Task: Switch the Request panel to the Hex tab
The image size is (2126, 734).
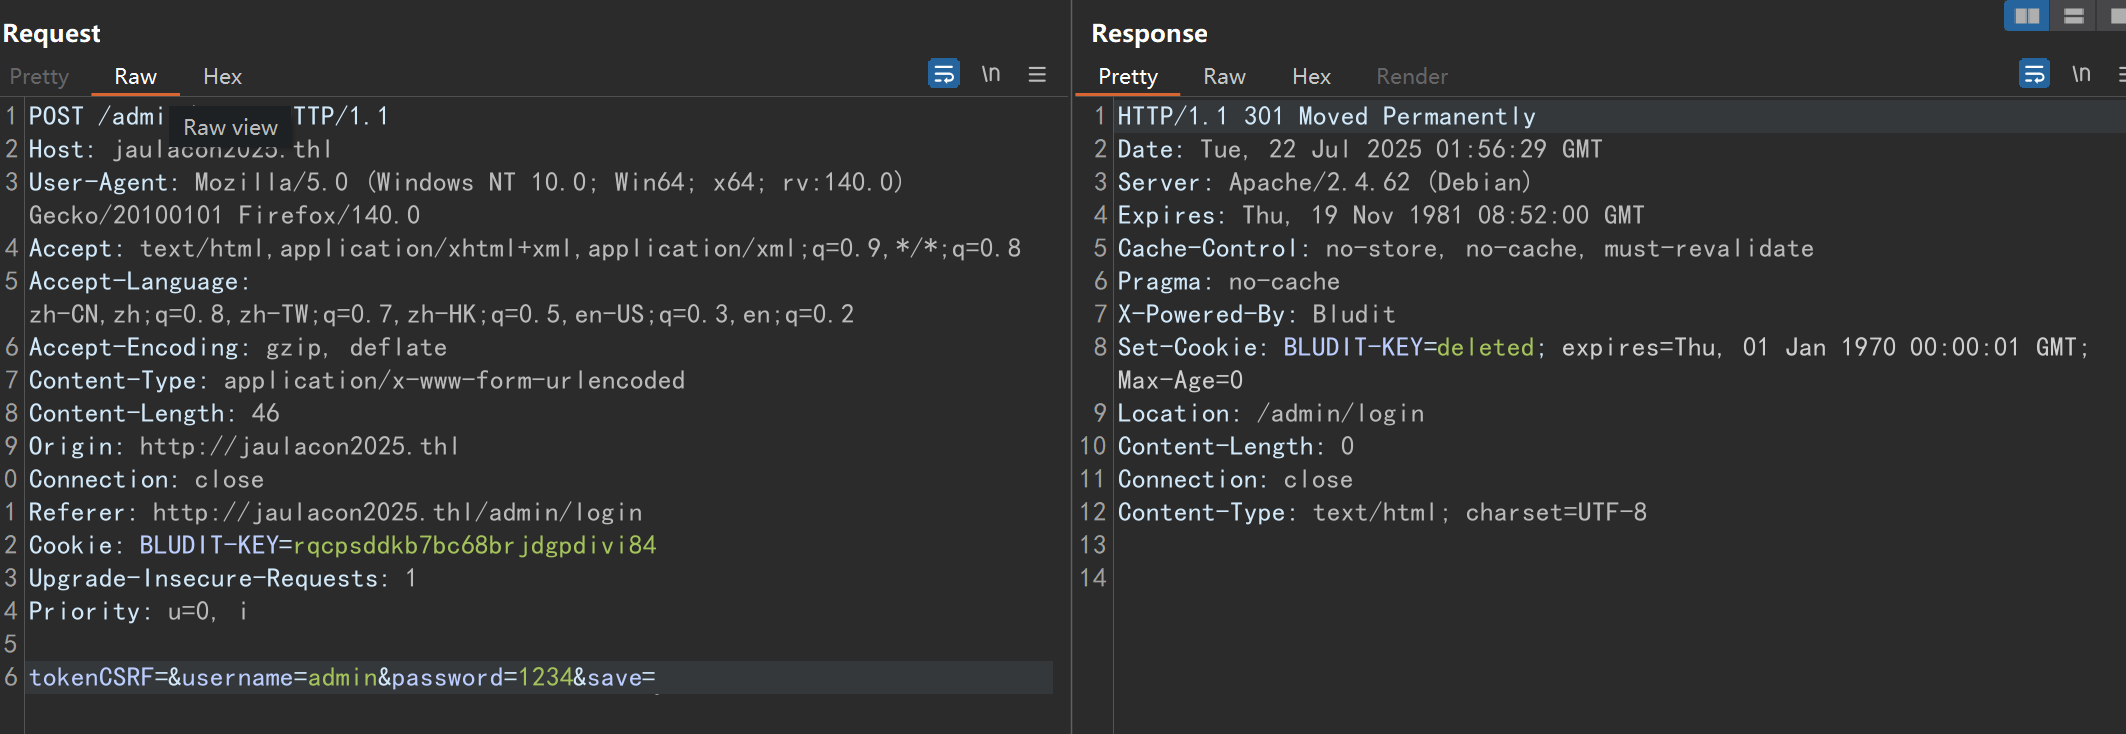Action: (222, 76)
